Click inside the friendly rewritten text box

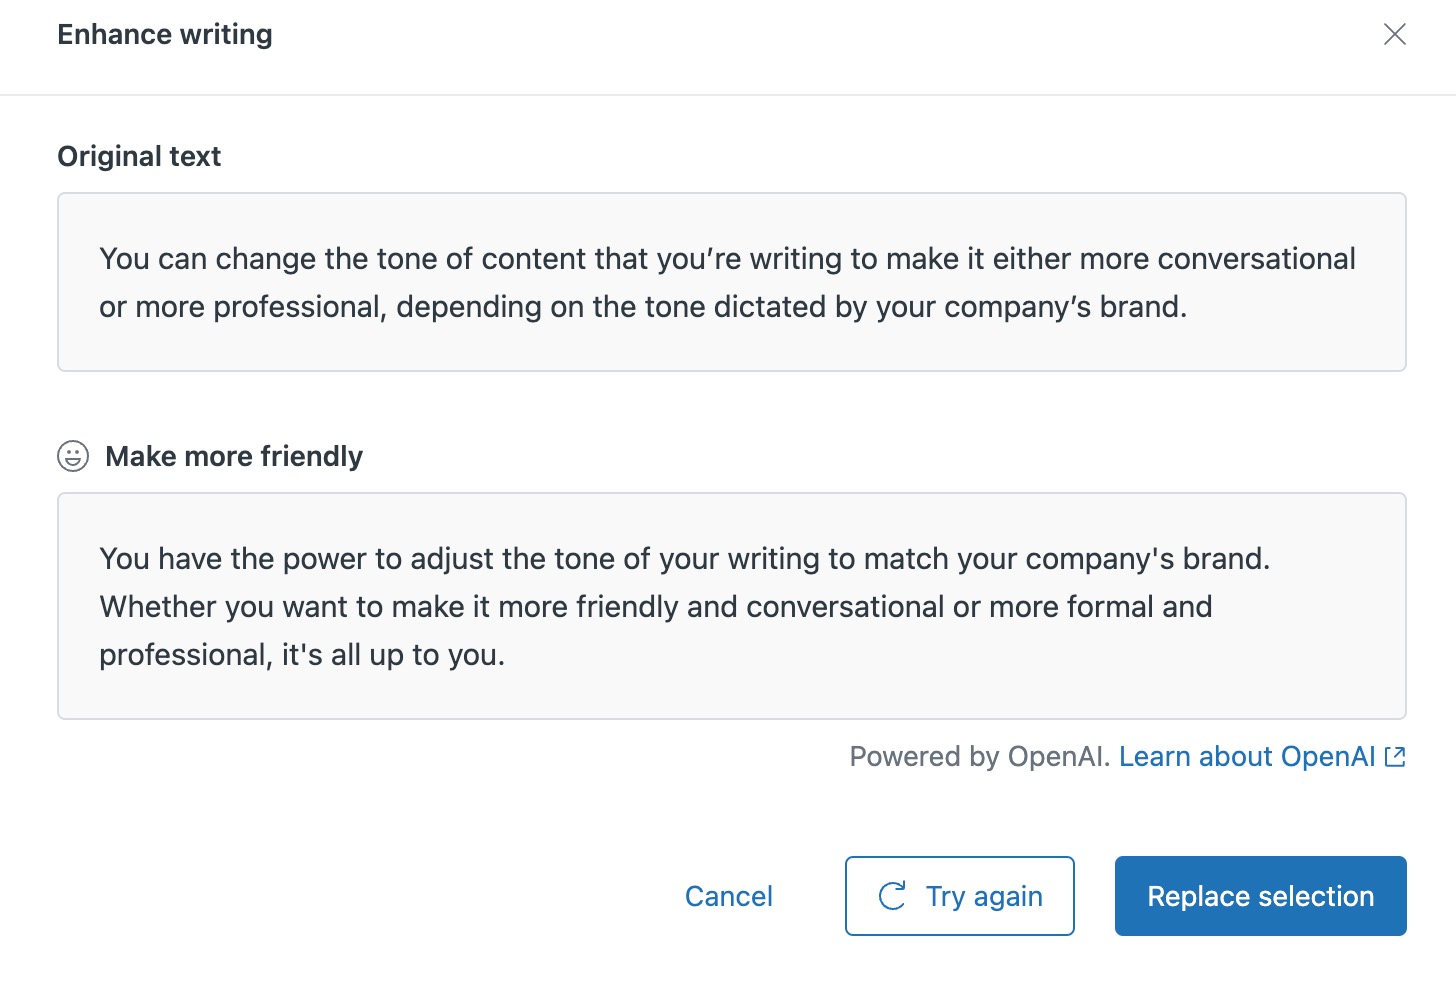pyautogui.click(x=732, y=606)
